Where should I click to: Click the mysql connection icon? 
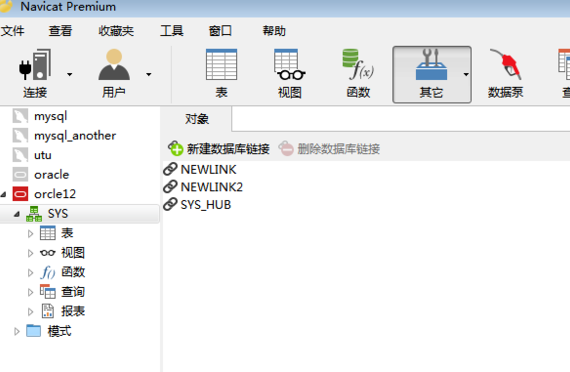[20, 116]
